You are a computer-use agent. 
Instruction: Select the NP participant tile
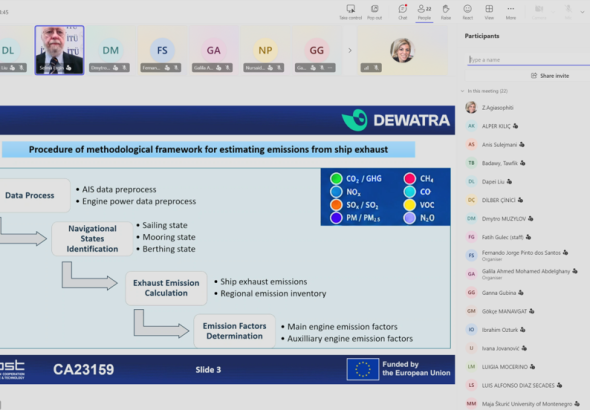(265, 50)
